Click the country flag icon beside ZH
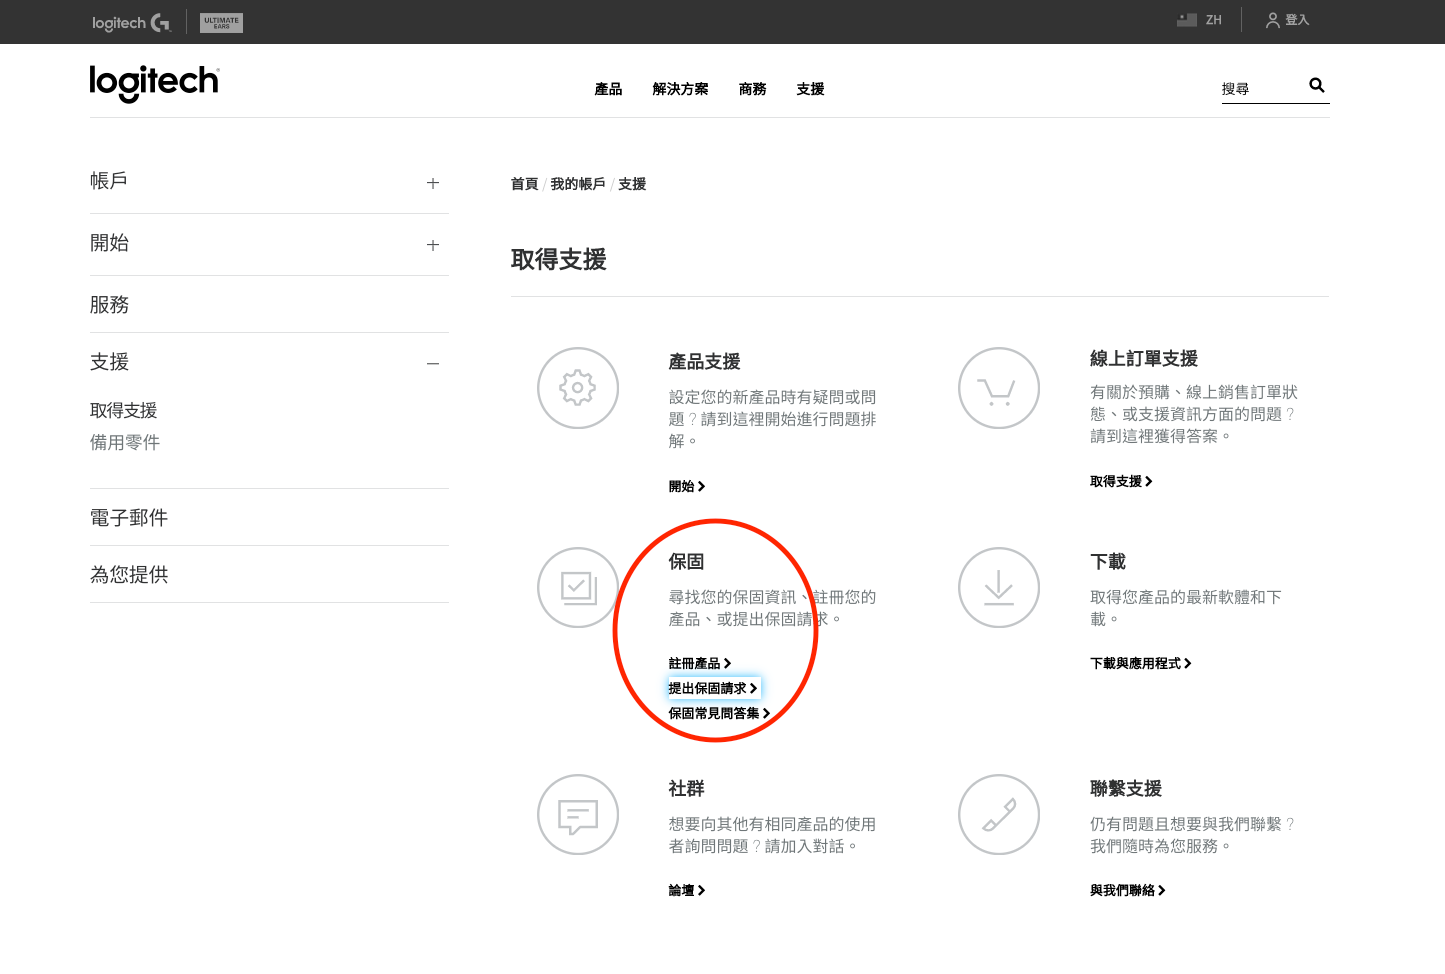1445x974 pixels. click(x=1187, y=20)
